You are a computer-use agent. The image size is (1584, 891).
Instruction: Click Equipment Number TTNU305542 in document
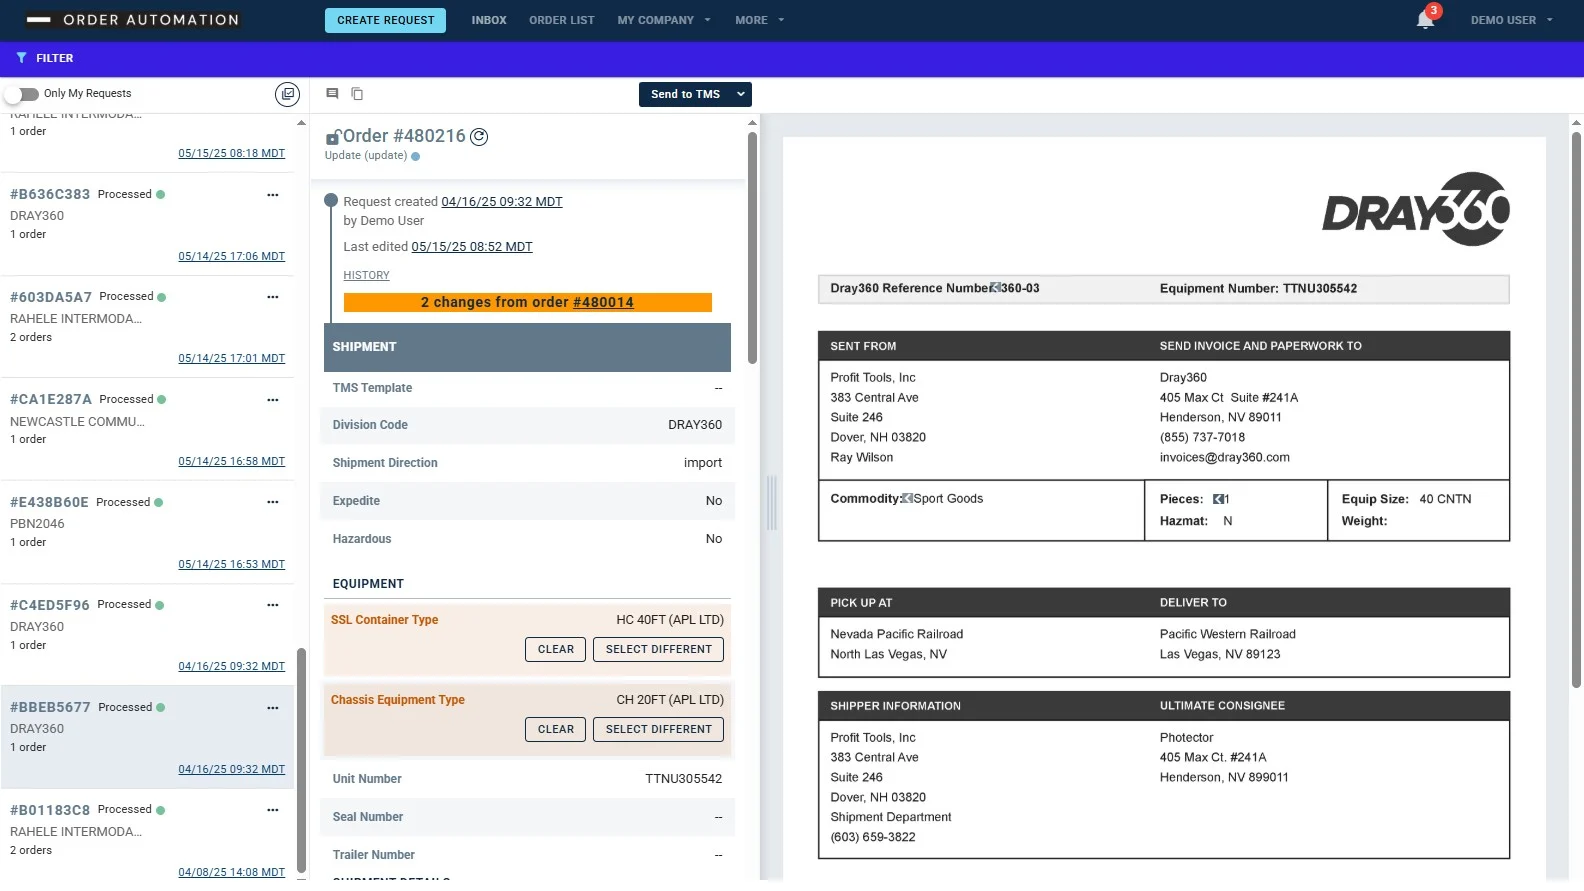pyautogui.click(x=1258, y=288)
